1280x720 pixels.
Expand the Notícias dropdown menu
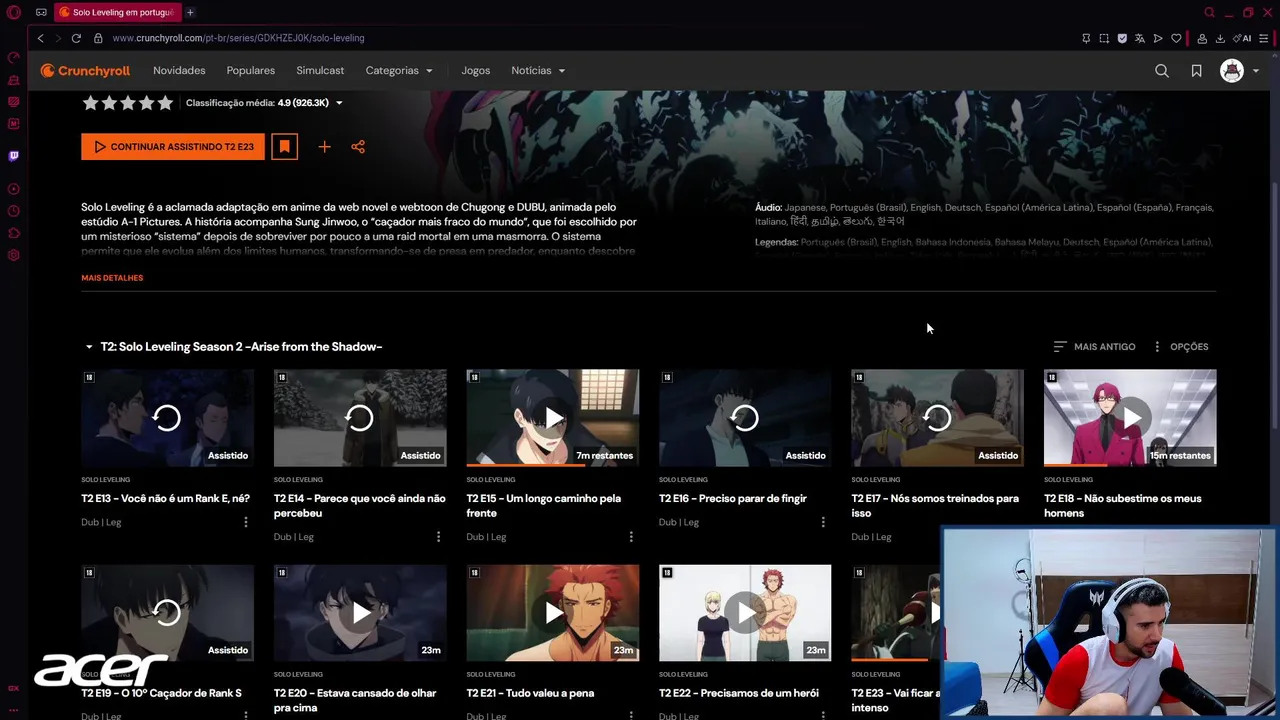(x=538, y=71)
